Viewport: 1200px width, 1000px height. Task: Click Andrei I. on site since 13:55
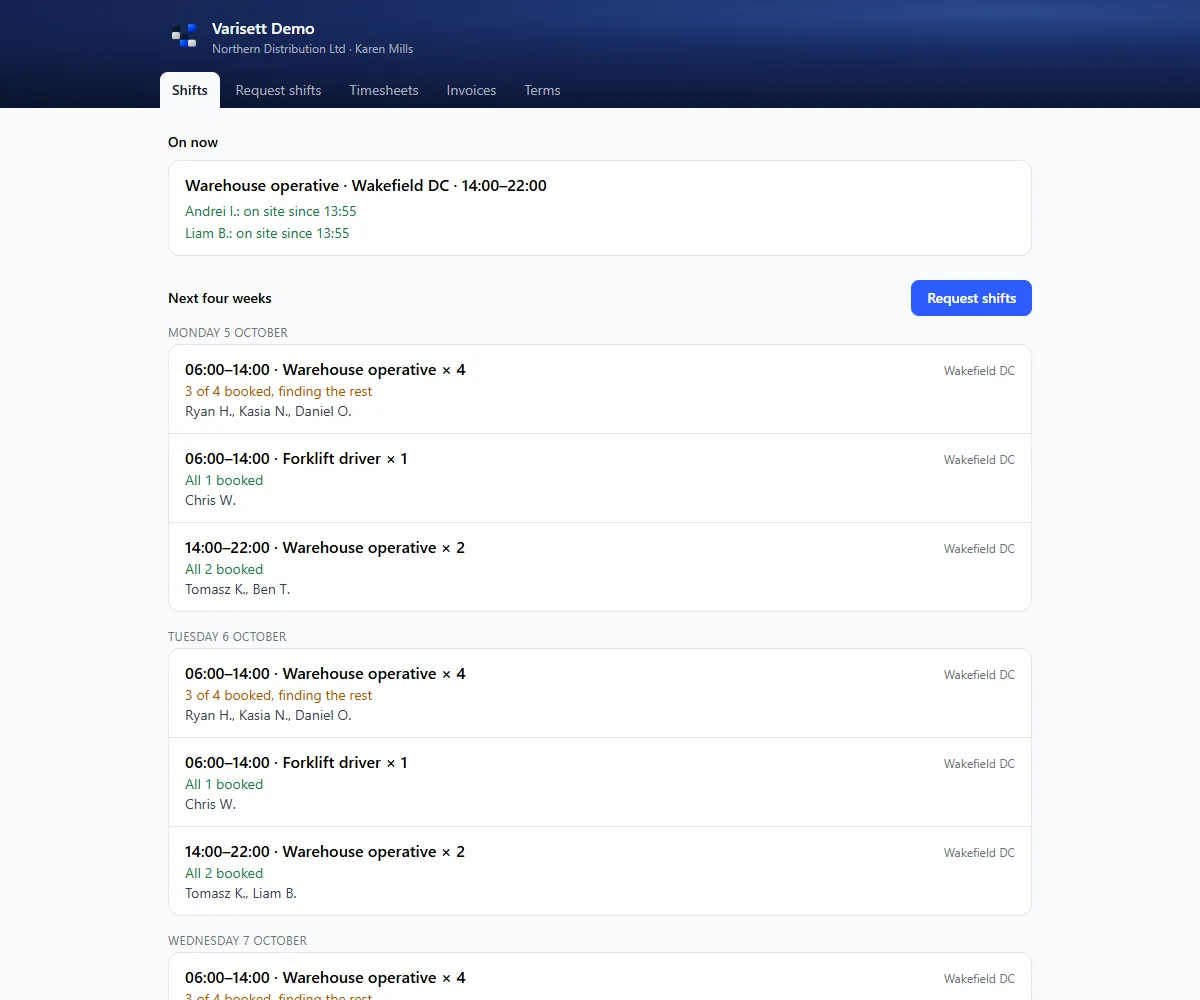click(x=271, y=211)
